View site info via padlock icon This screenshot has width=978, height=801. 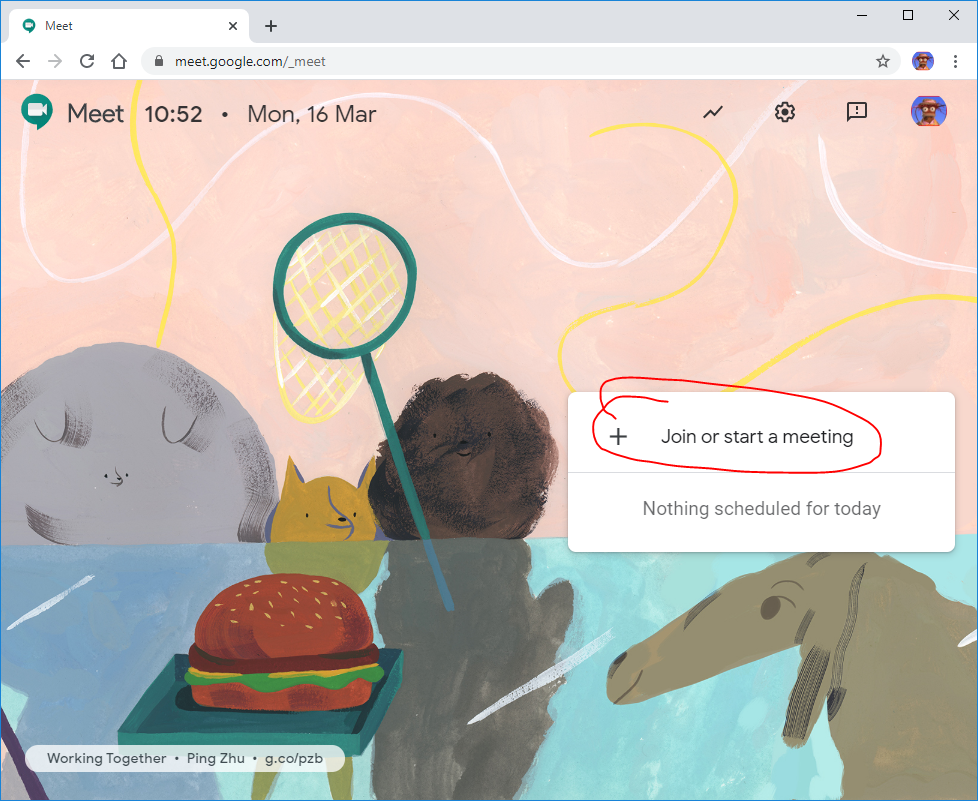tap(158, 61)
